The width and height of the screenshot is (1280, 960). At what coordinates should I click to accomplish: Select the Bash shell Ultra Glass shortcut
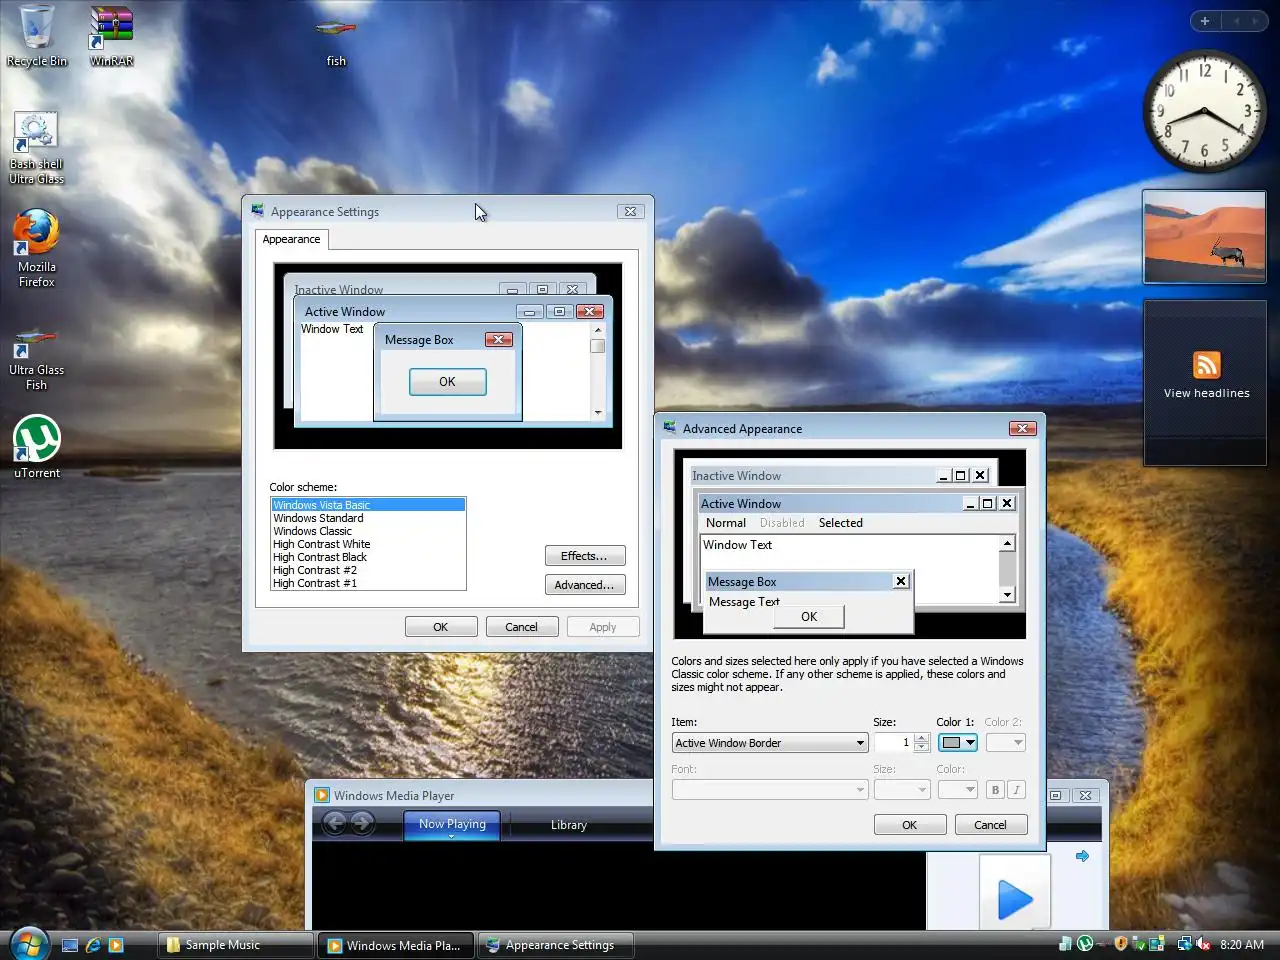pos(36,148)
